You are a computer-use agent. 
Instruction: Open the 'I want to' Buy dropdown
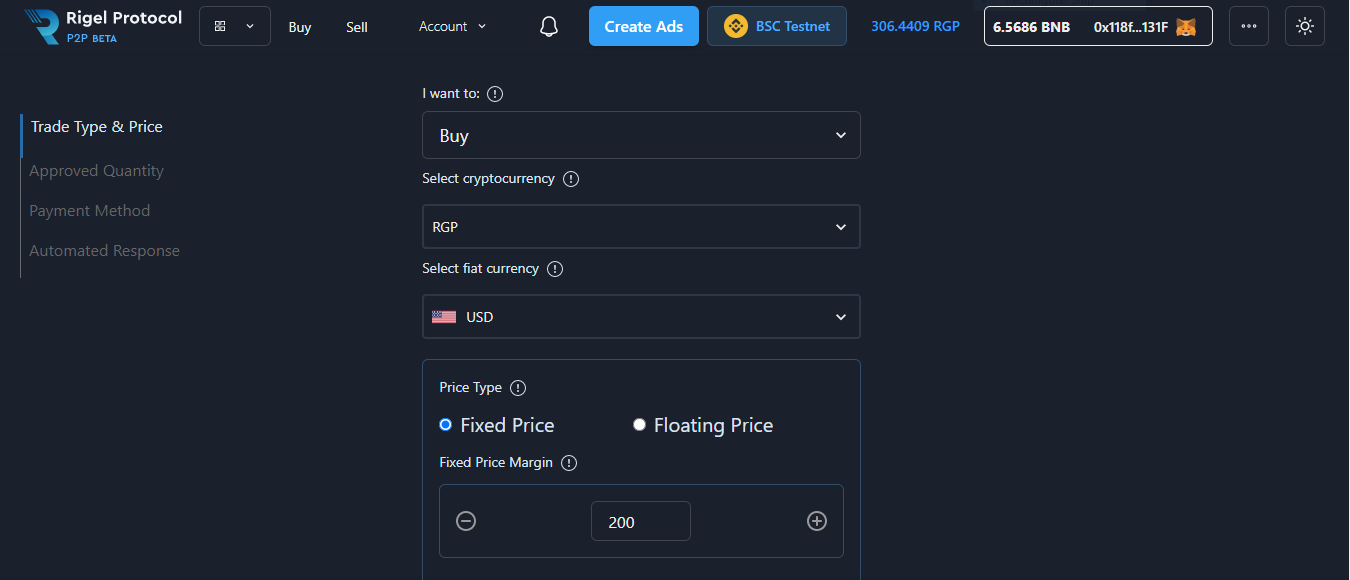[641, 135]
